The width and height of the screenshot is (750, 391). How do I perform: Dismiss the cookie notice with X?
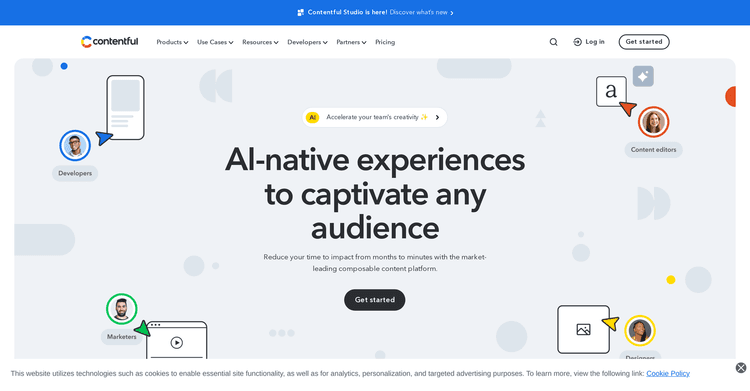coord(741,368)
